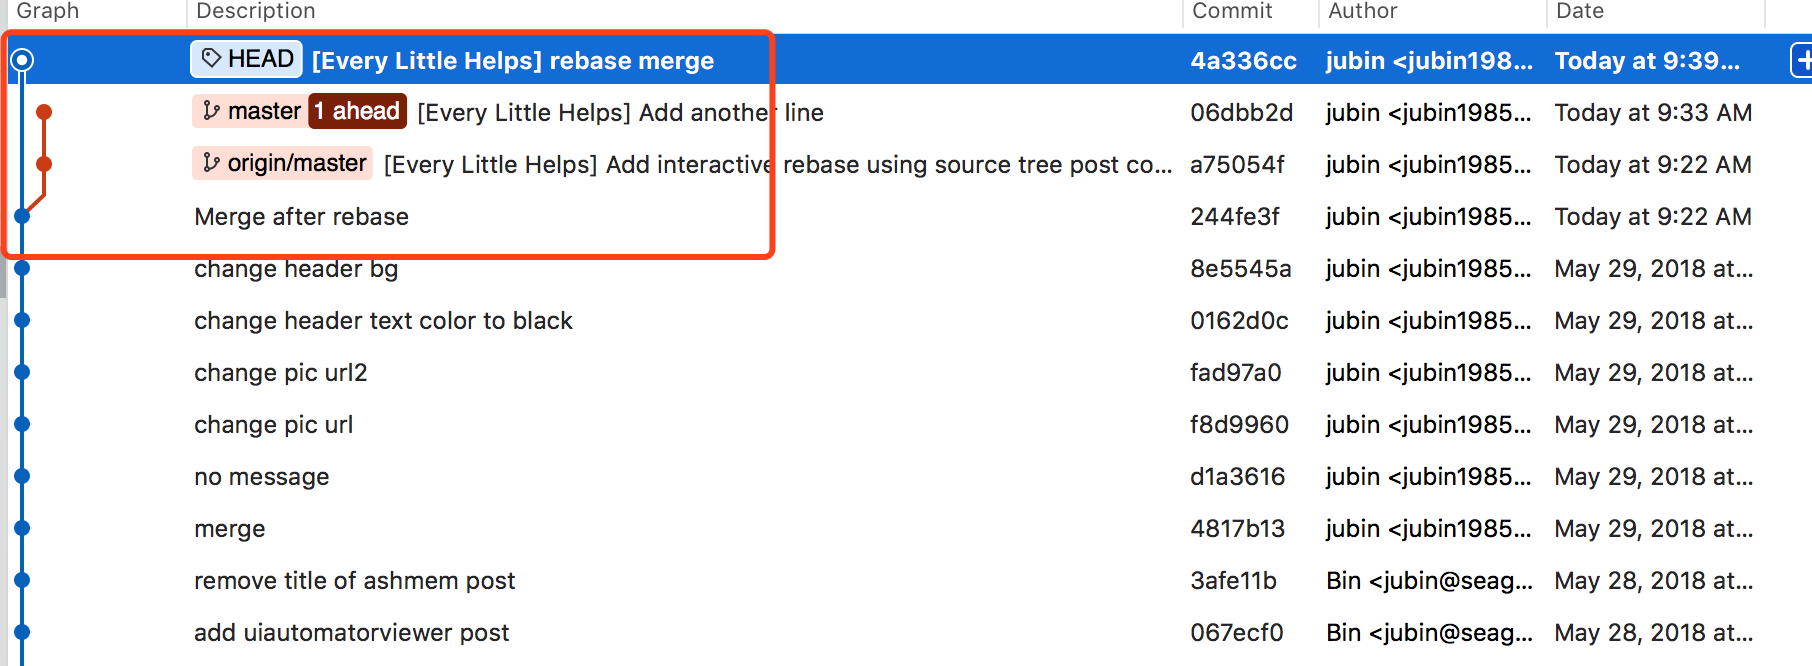Click the red commit dot for master branch
1812x666 pixels.
click(44, 112)
